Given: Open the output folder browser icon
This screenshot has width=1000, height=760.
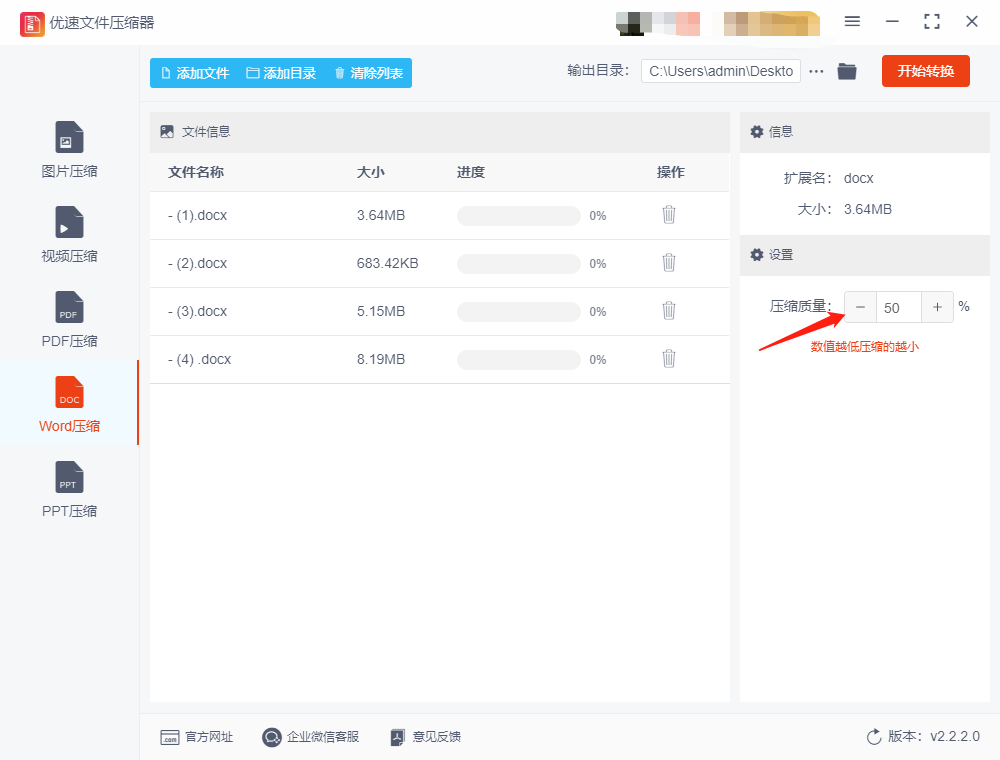Looking at the screenshot, I should pos(846,71).
